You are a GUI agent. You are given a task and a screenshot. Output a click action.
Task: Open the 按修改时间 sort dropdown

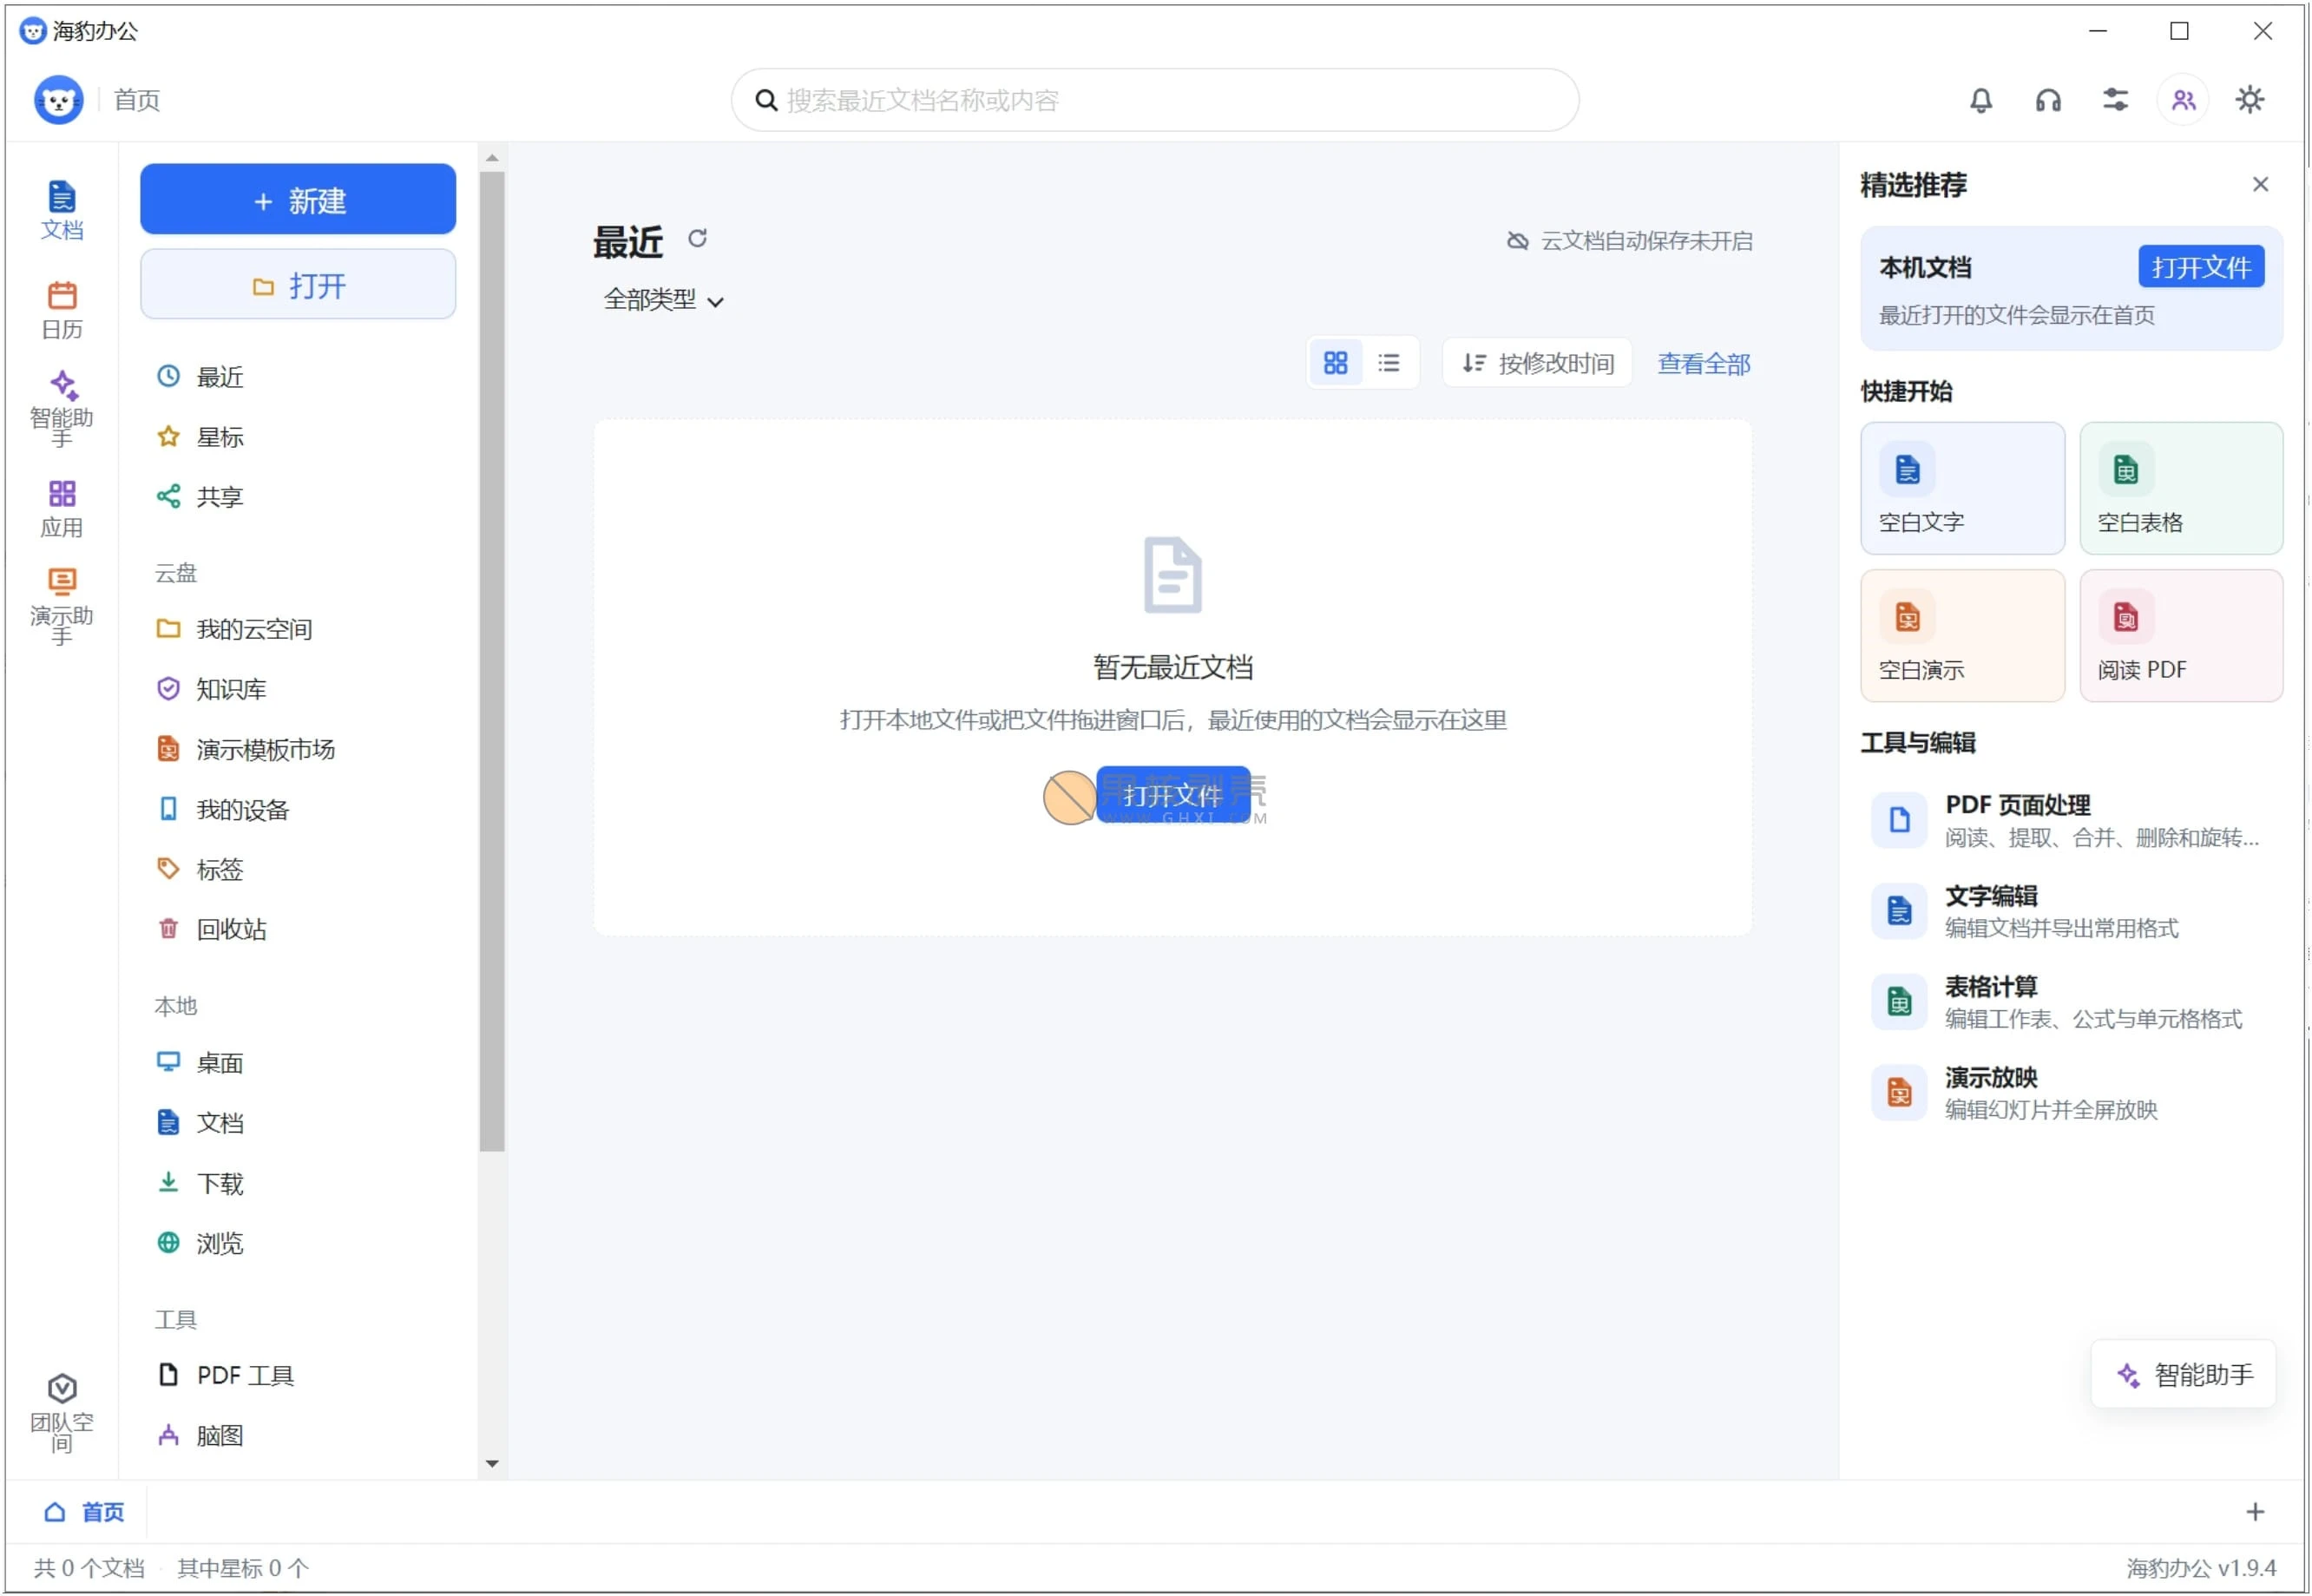1537,363
